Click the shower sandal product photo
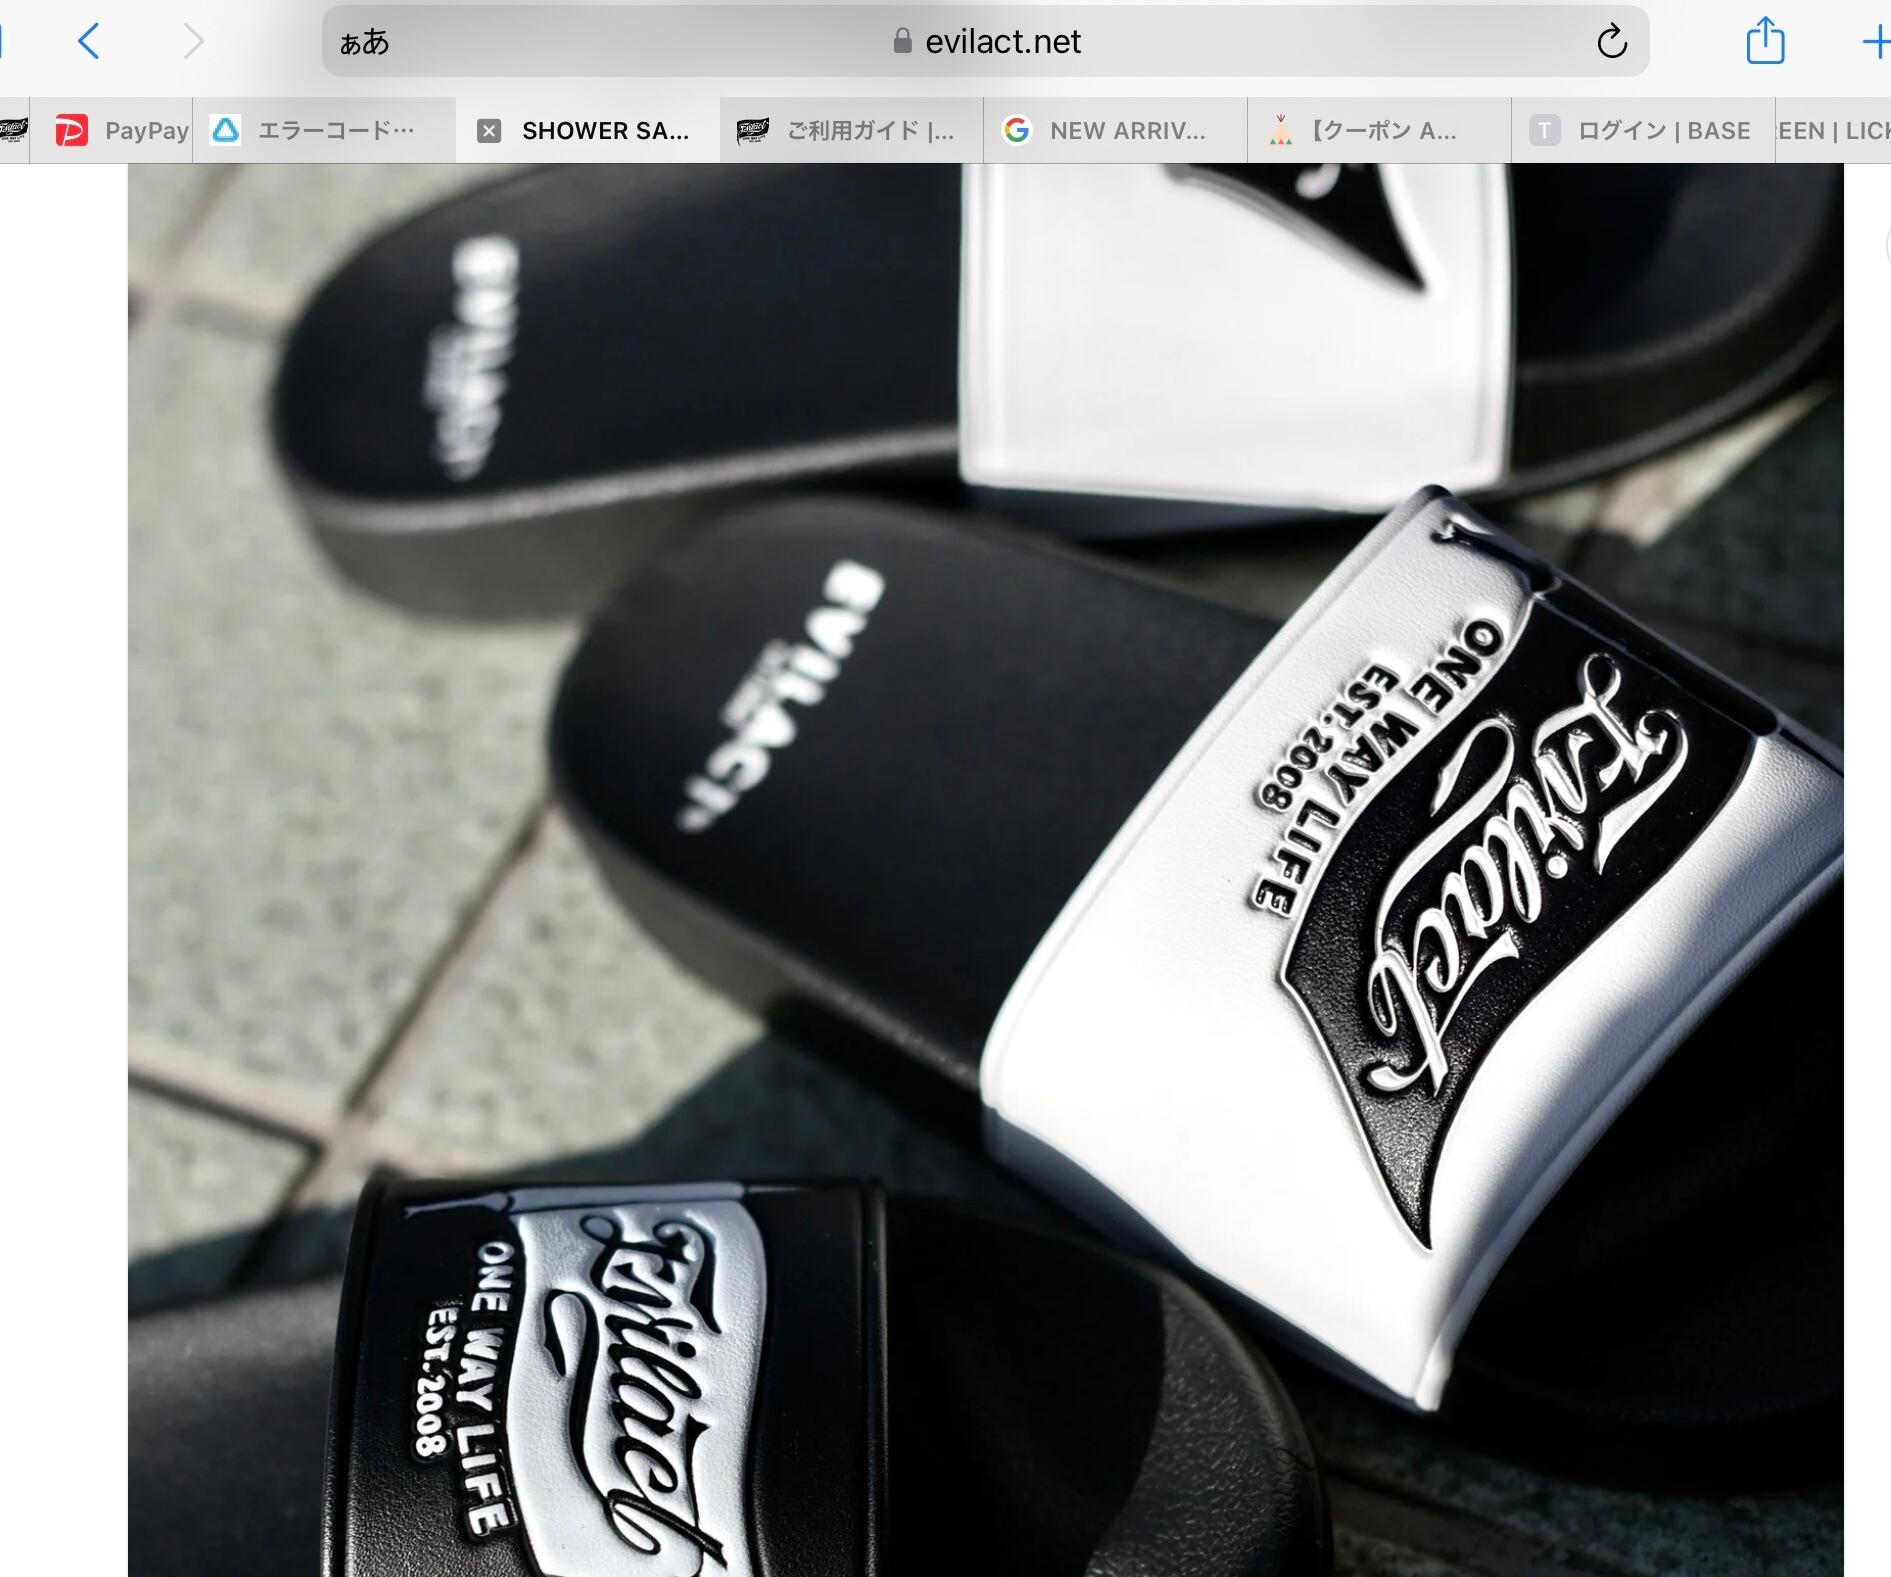 [986, 870]
